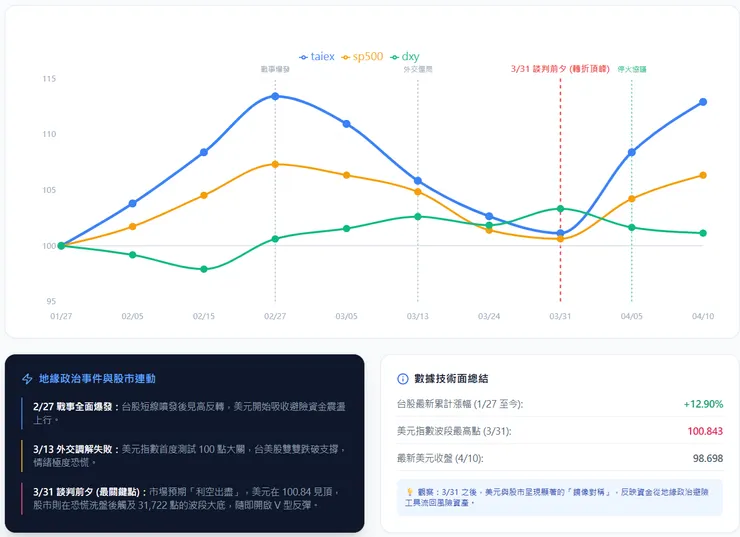The width and height of the screenshot is (740, 537).
Task: Click the taiex data point at 02/05
Action: pos(133,203)
